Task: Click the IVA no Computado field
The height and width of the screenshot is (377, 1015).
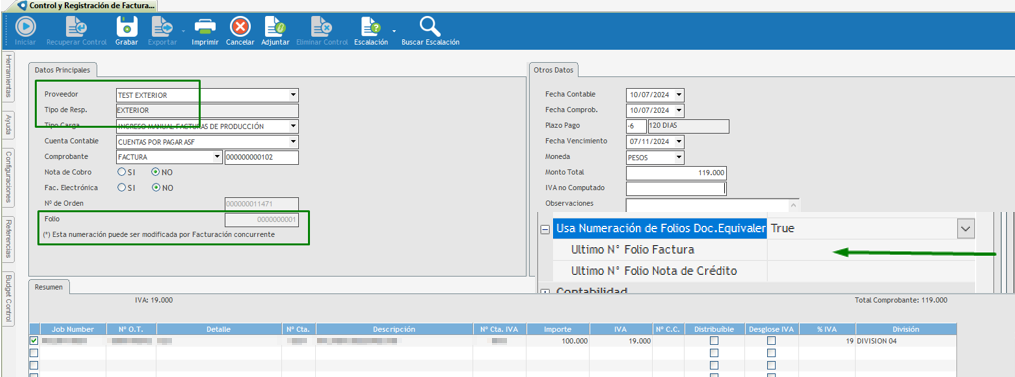Action: coord(676,188)
